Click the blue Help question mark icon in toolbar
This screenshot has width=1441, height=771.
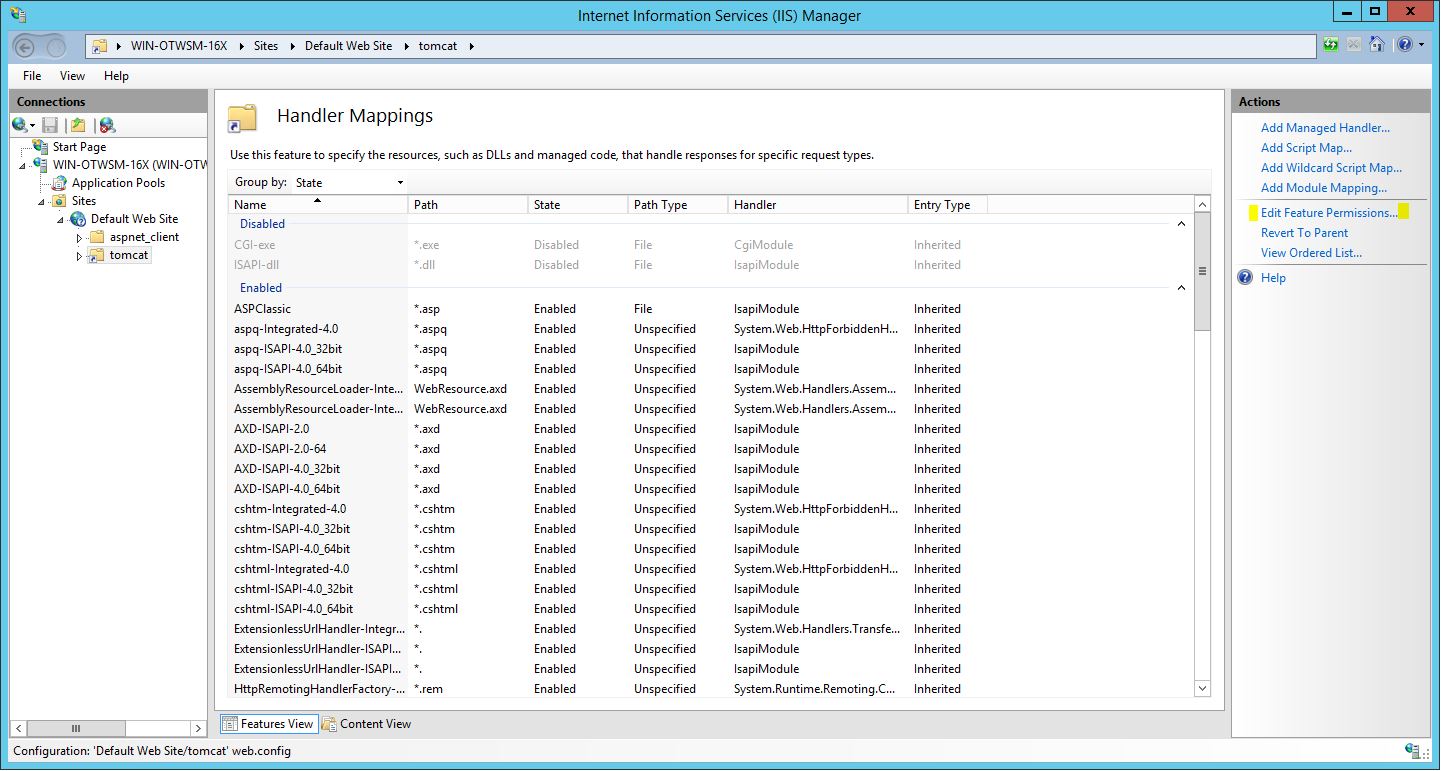tap(1405, 45)
